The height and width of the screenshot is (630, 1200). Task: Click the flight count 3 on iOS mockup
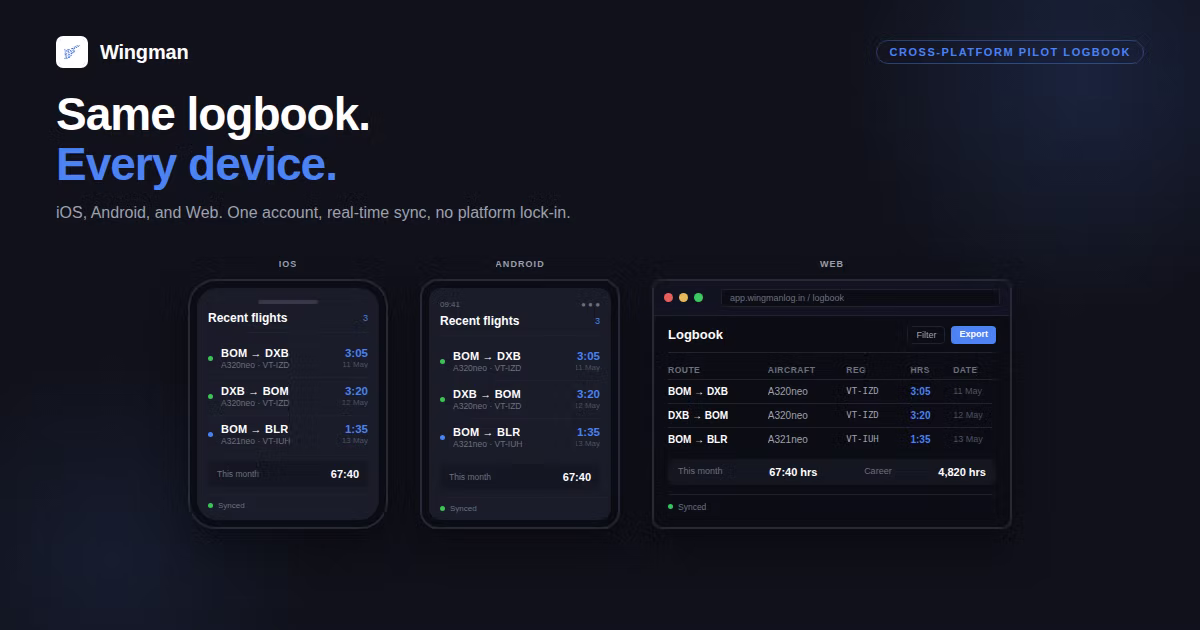[x=365, y=318]
